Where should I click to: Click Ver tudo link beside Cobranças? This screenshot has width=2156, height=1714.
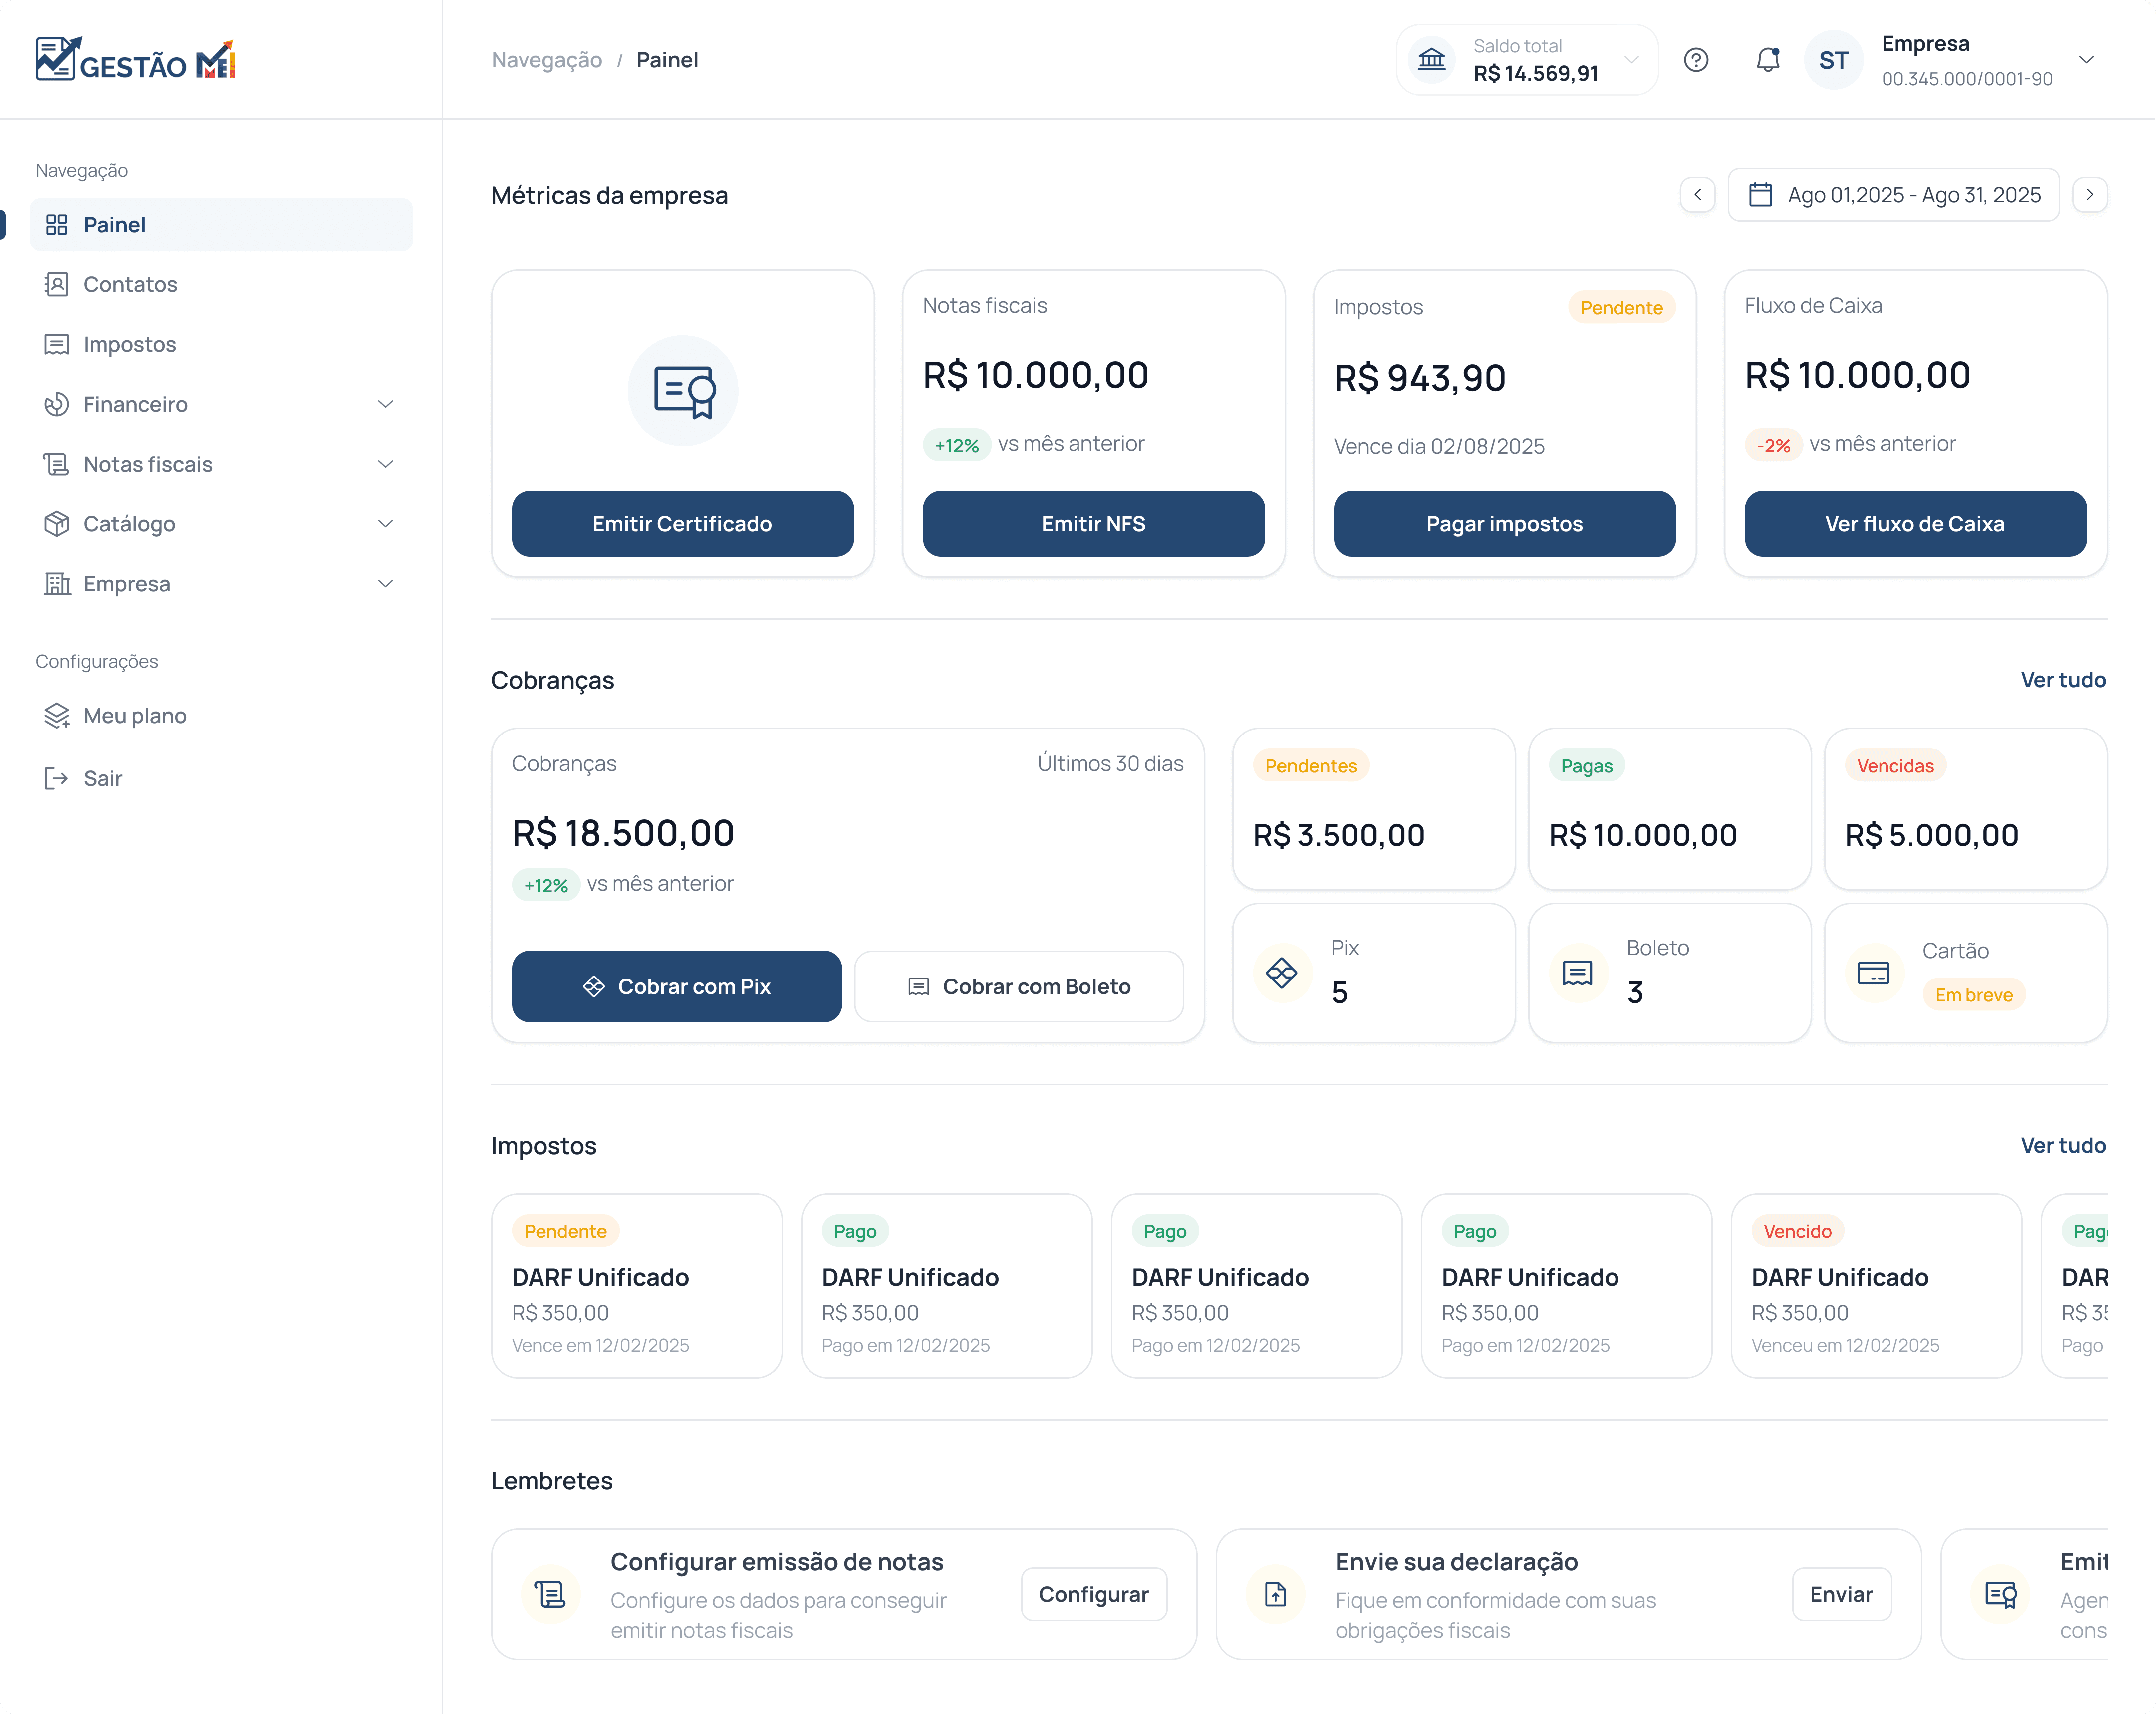(x=2062, y=680)
